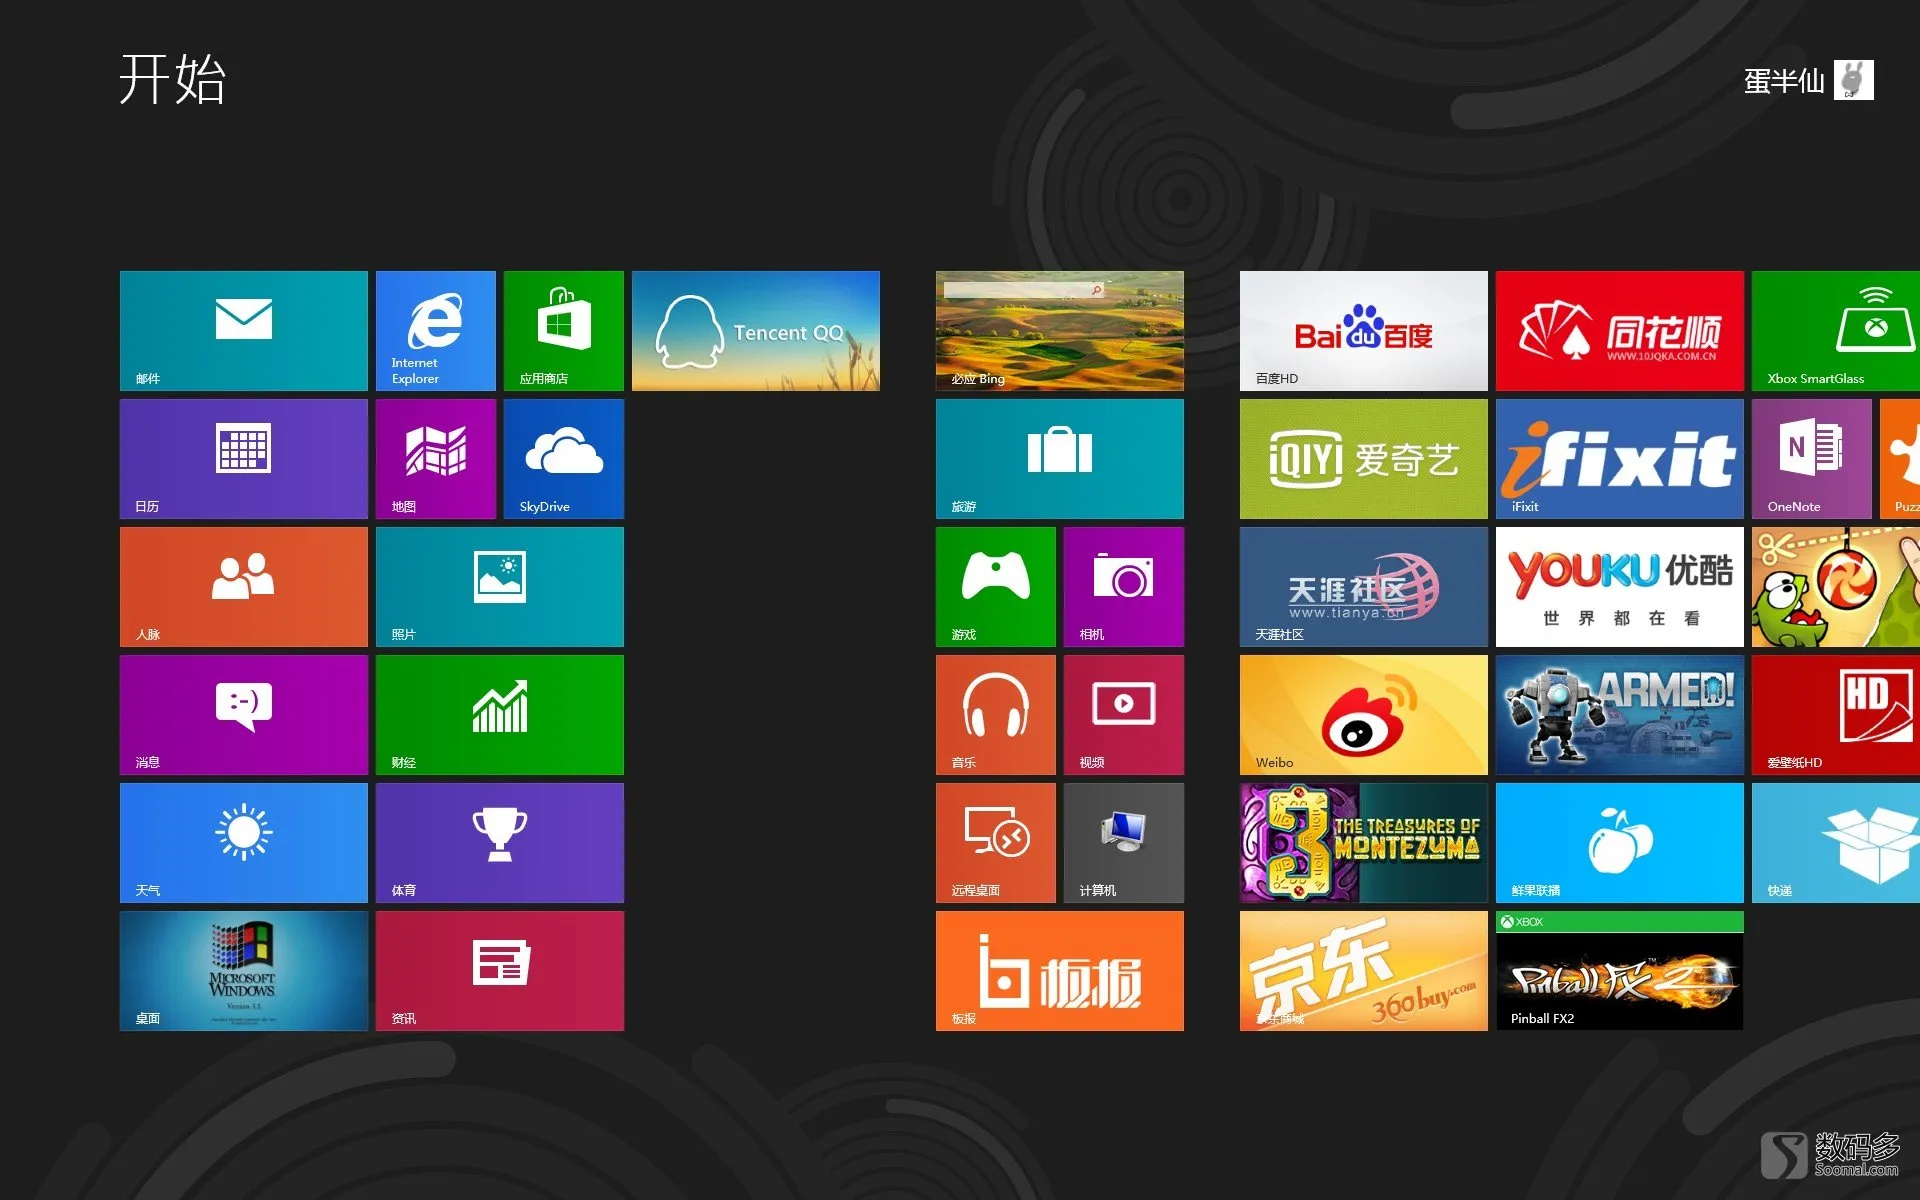Open the Cut the Rope game tile
The image size is (1920, 1200).
pyautogui.click(x=1836, y=587)
